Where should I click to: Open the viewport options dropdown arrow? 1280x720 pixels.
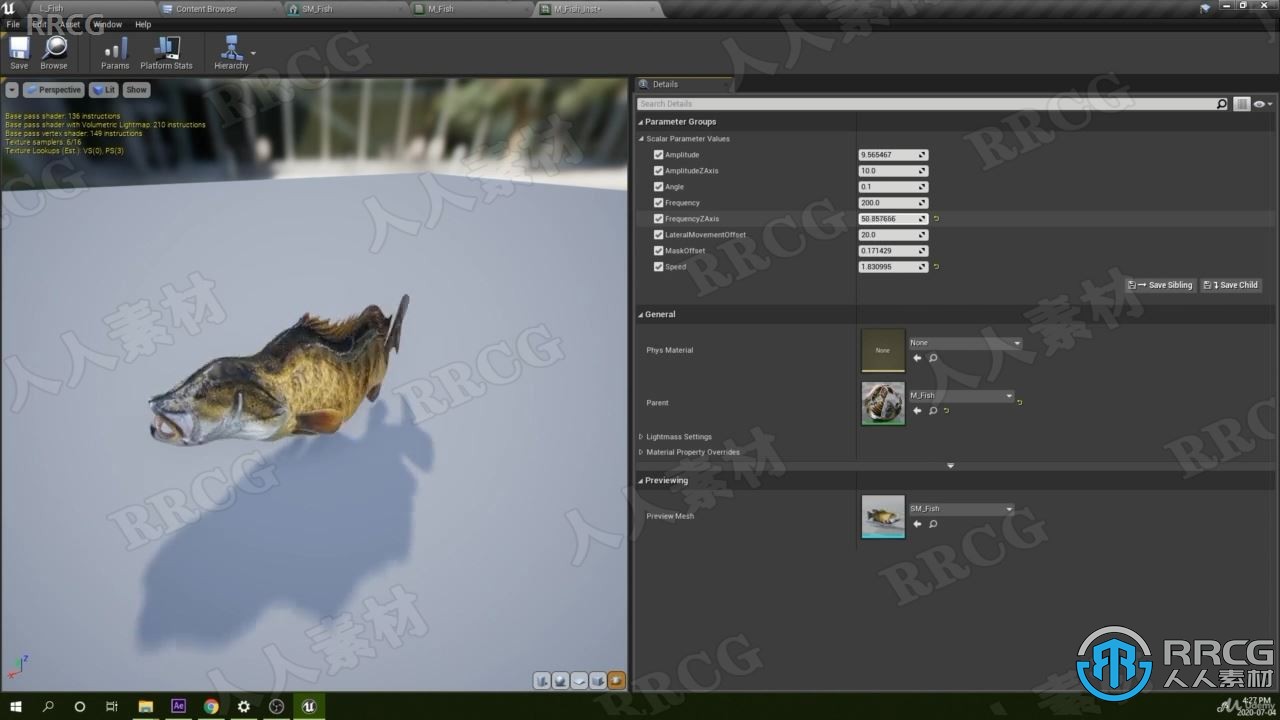pyautogui.click(x=12, y=90)
